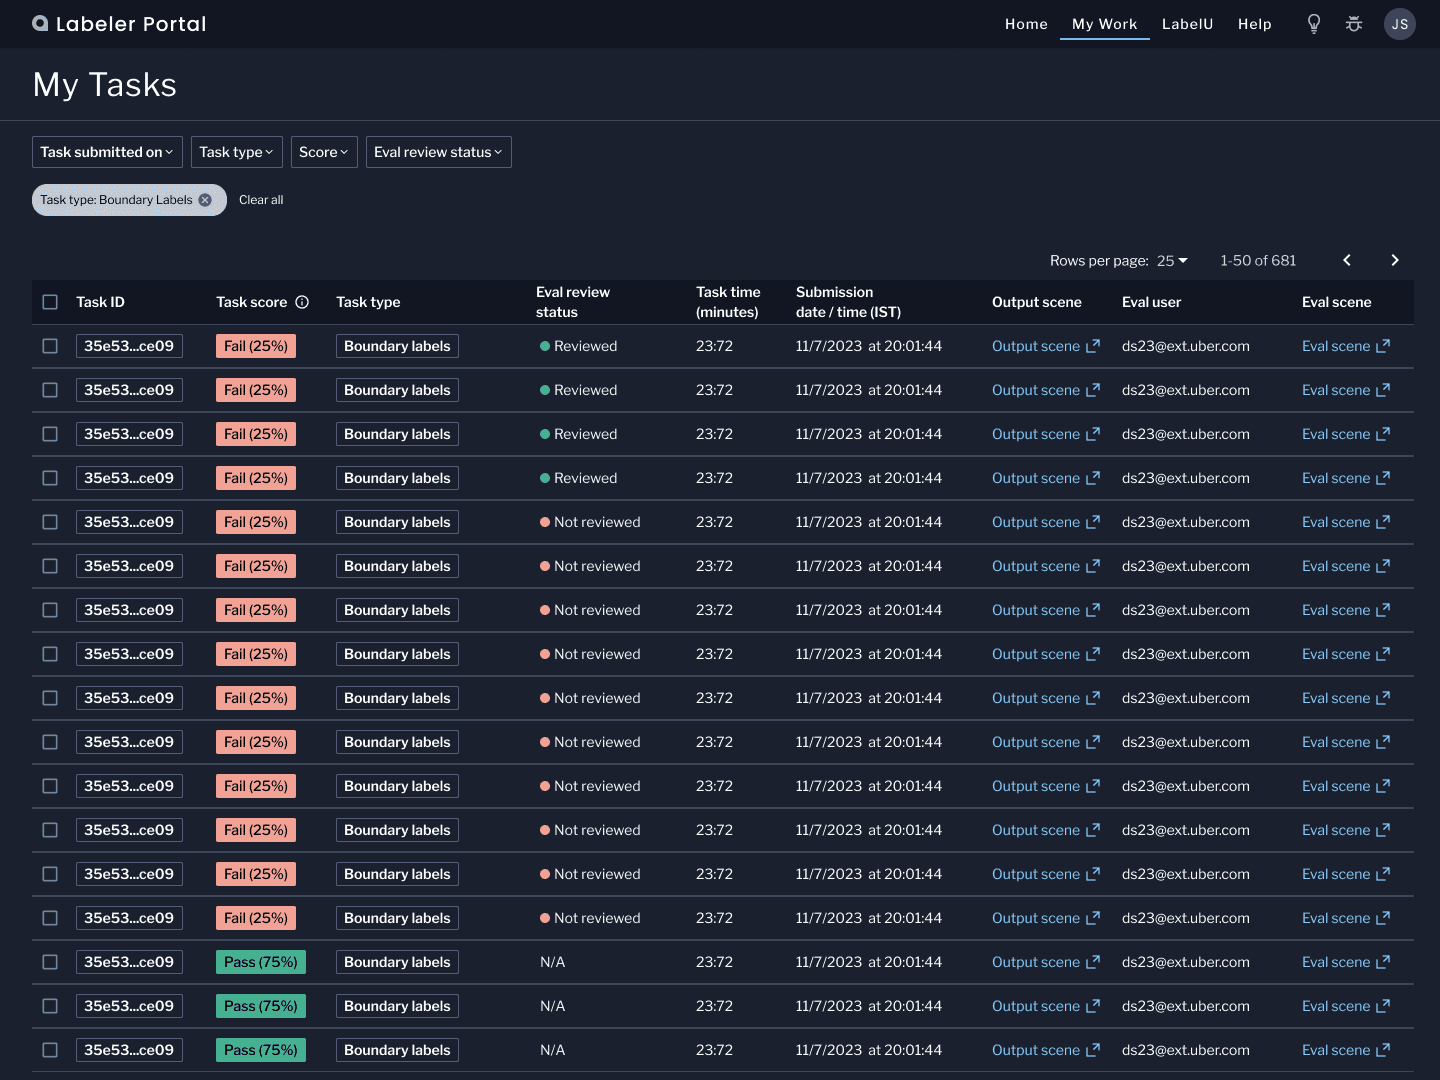Go to previous page arrow
Image resolution: width=1440 pixels, height=1080 pixels.
coord(1347,260)
